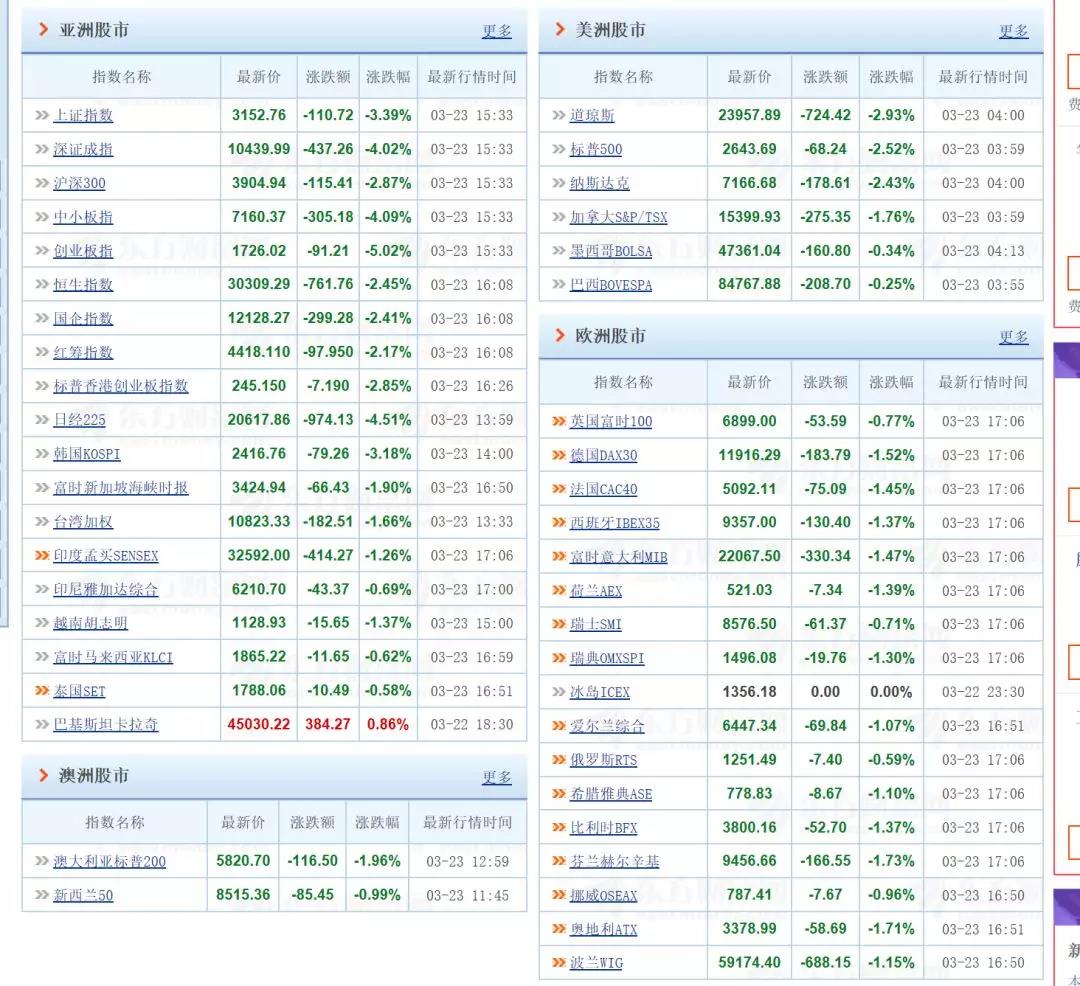This screenshot has width=1080, height=986.
Task: Click the orange chevron in 美洲股市 header
Action: [x=559, y=29]
